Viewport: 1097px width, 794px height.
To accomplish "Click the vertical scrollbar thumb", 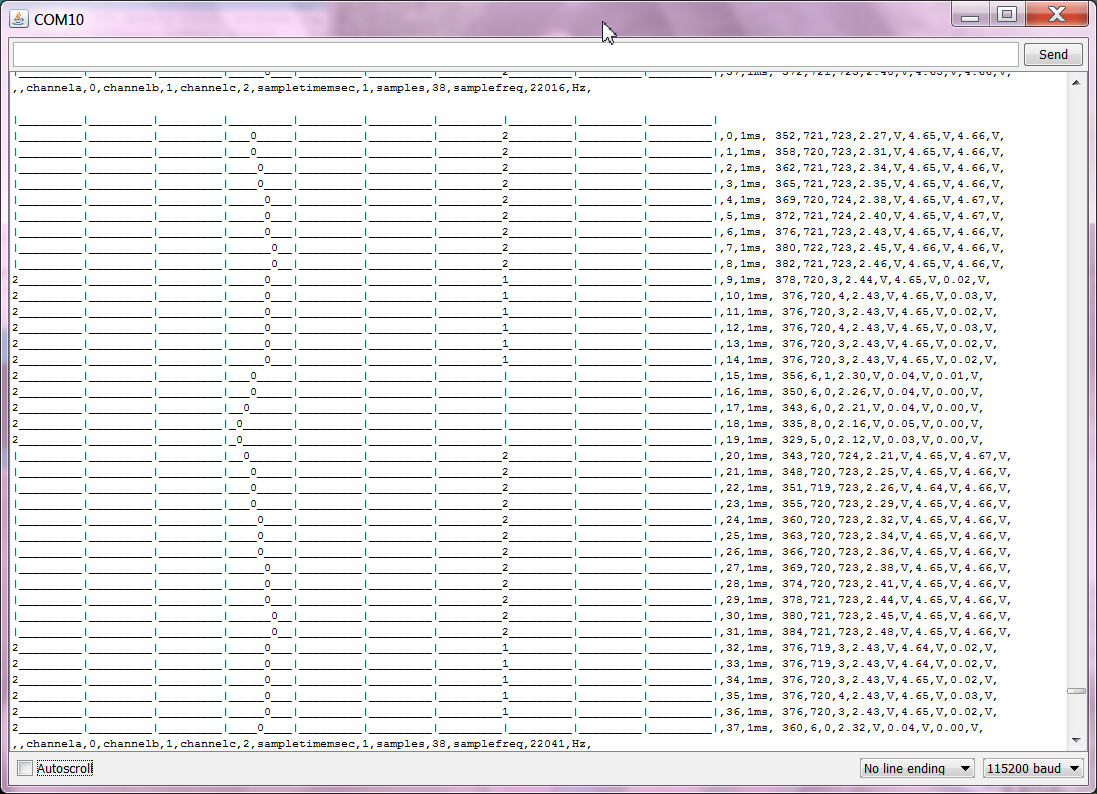I will (1076, 690).
